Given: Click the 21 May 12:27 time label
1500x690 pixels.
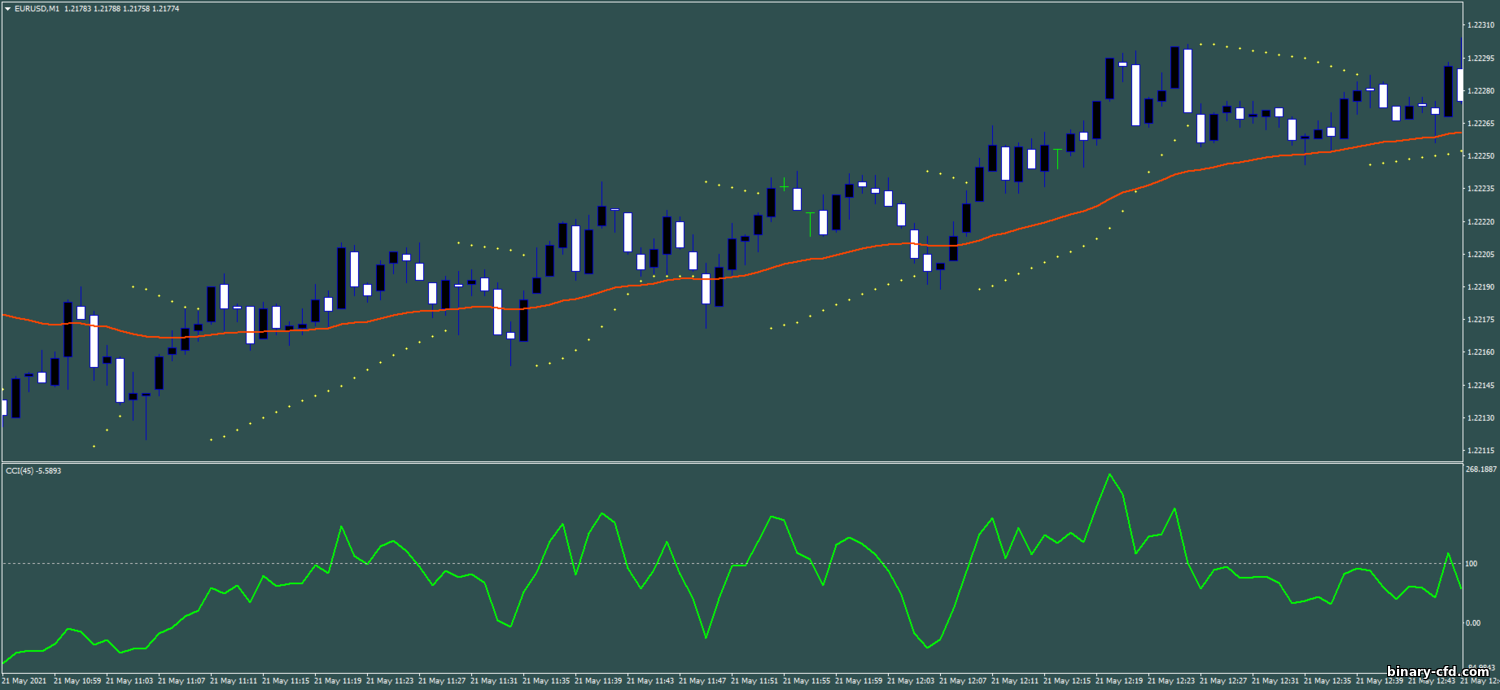Looking at the screenshot, I should pos(1223,681).
